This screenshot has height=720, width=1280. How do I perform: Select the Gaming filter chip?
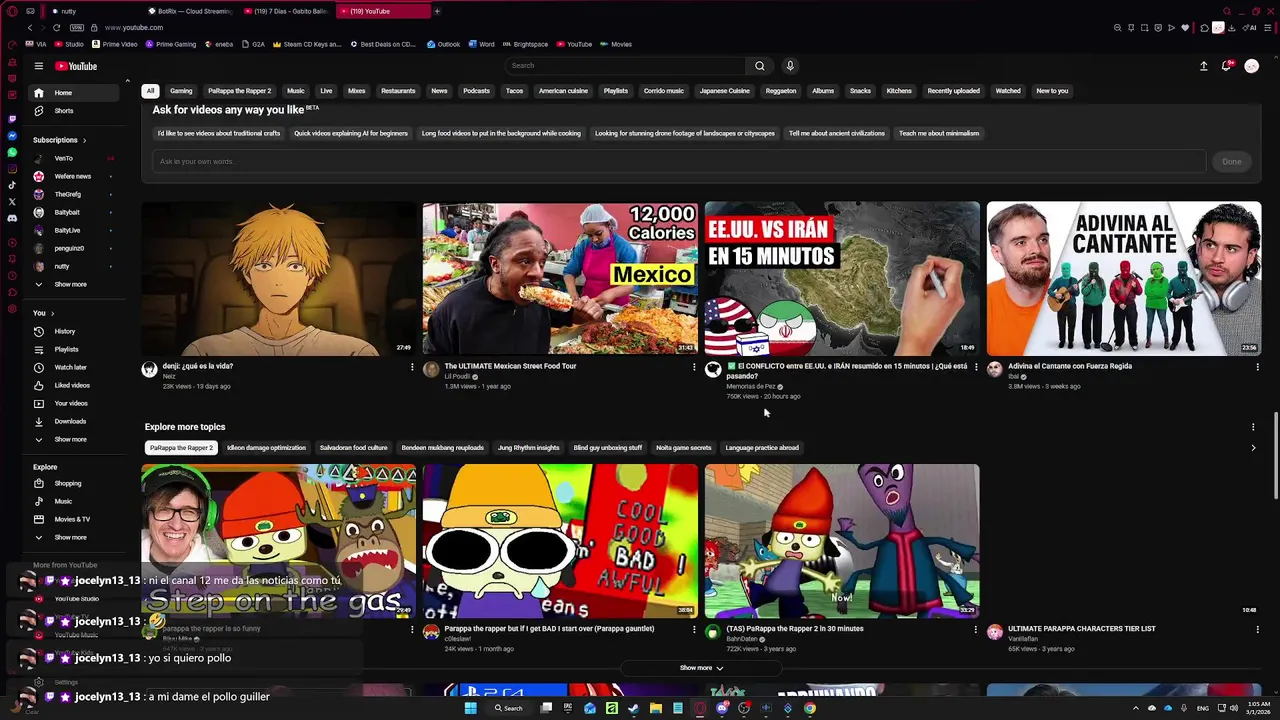(x=181, y=91)
